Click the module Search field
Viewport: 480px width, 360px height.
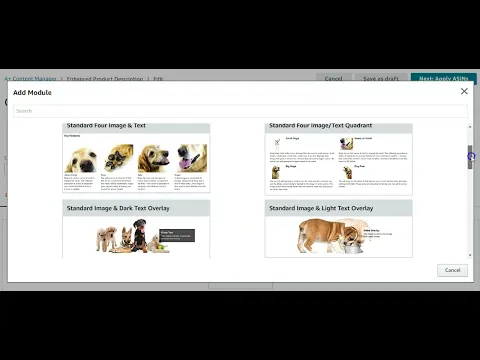tap(240, 111)
